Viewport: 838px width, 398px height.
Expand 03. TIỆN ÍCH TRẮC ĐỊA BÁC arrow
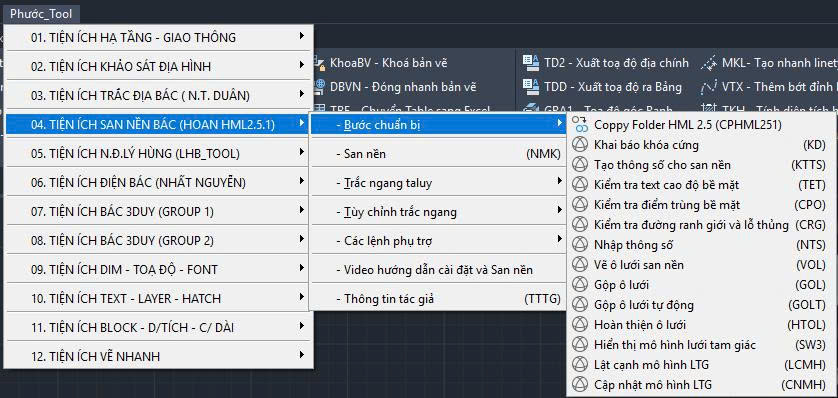[302, 94]
